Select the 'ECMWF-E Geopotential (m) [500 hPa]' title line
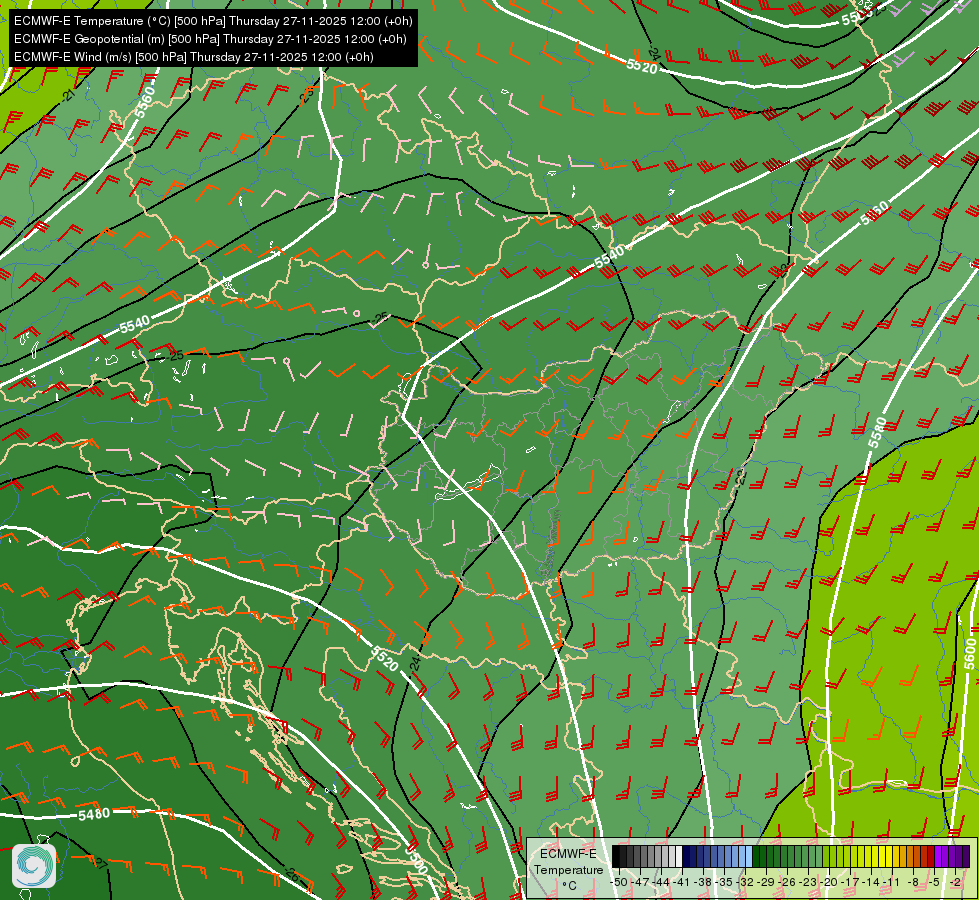 point(210,39)
